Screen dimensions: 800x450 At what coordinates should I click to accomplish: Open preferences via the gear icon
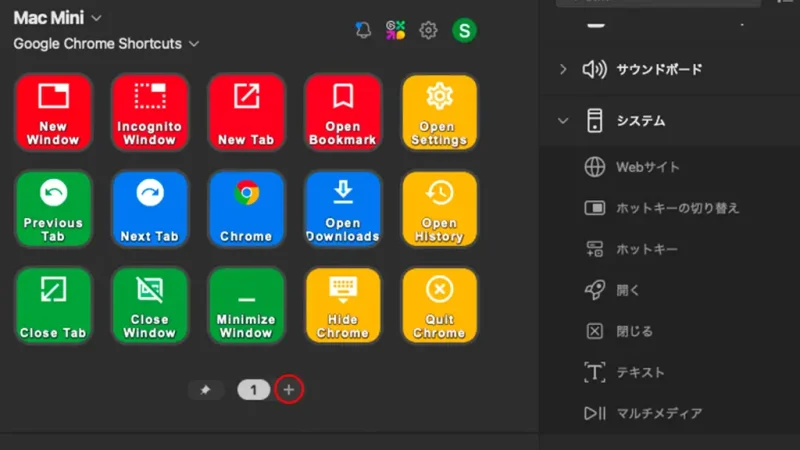tap(428, 30)
